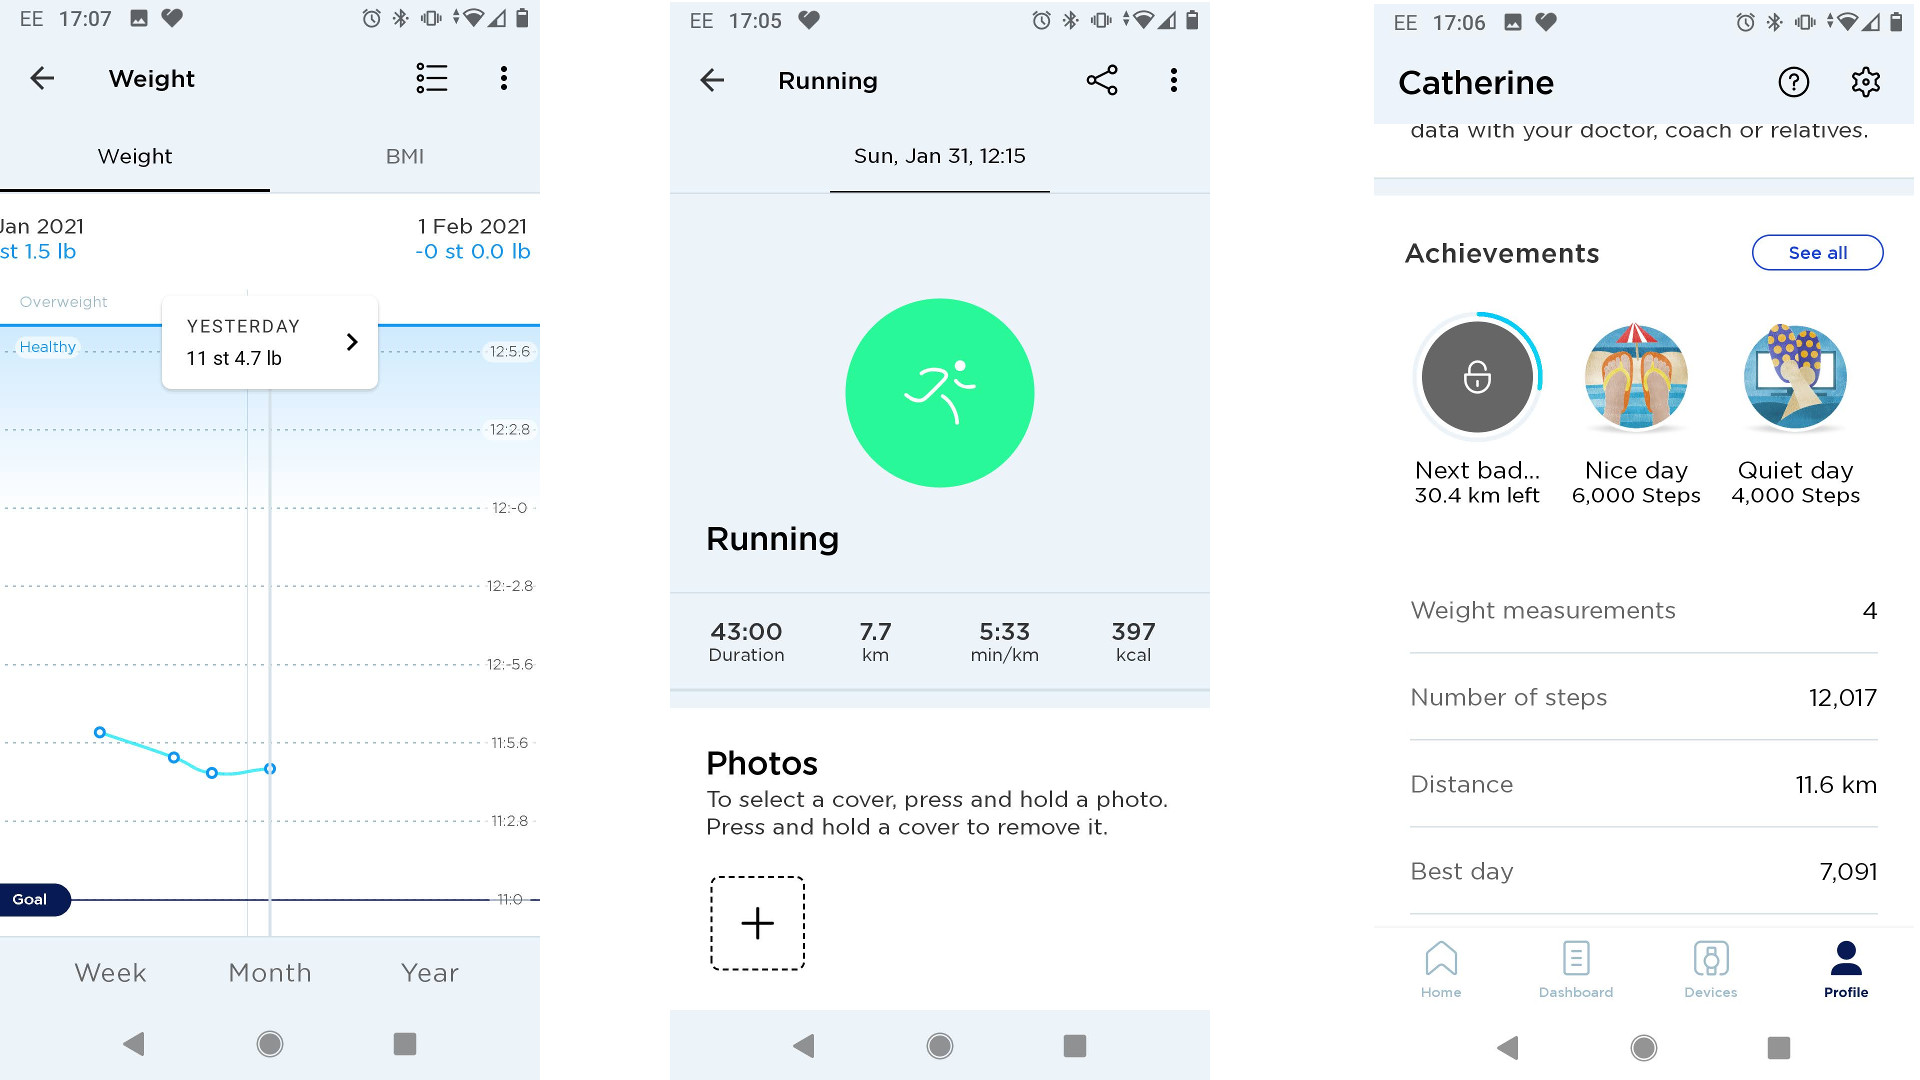Image resolution: width=1920 pixels, height=1080 pixels.
Task: Expand the three-dot menu on Weight
Action: pos(501,79)
